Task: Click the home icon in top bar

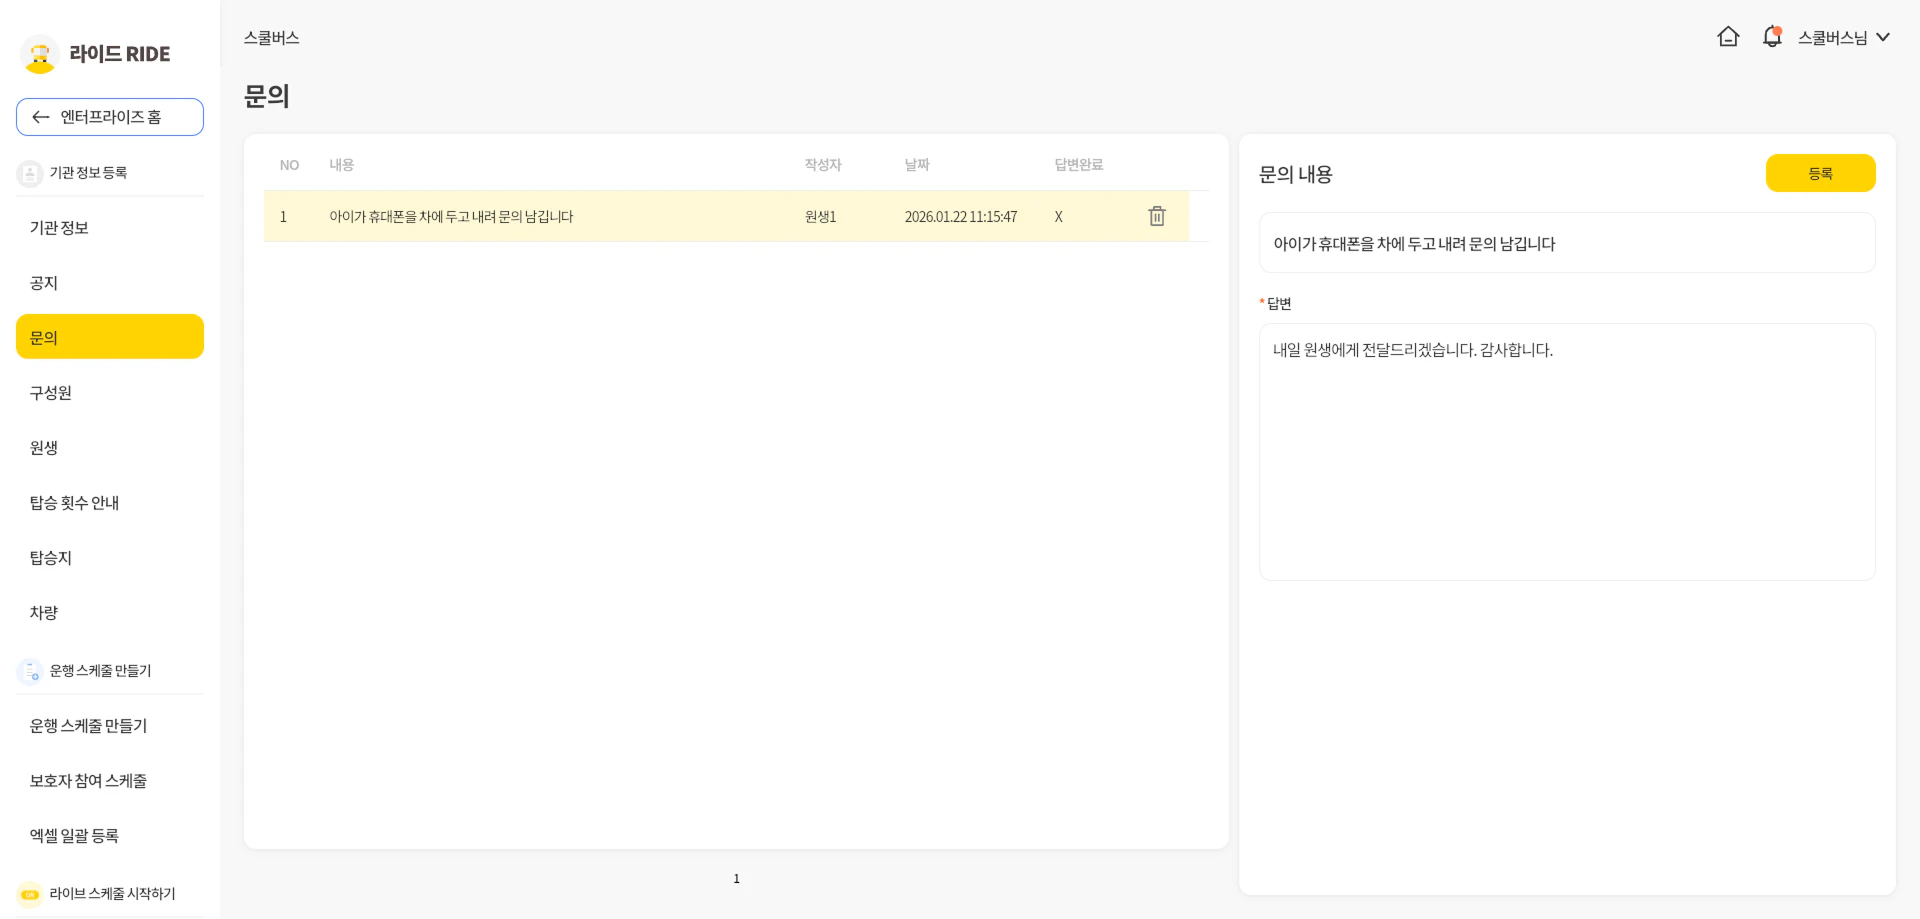Action: click(1728, 37)
